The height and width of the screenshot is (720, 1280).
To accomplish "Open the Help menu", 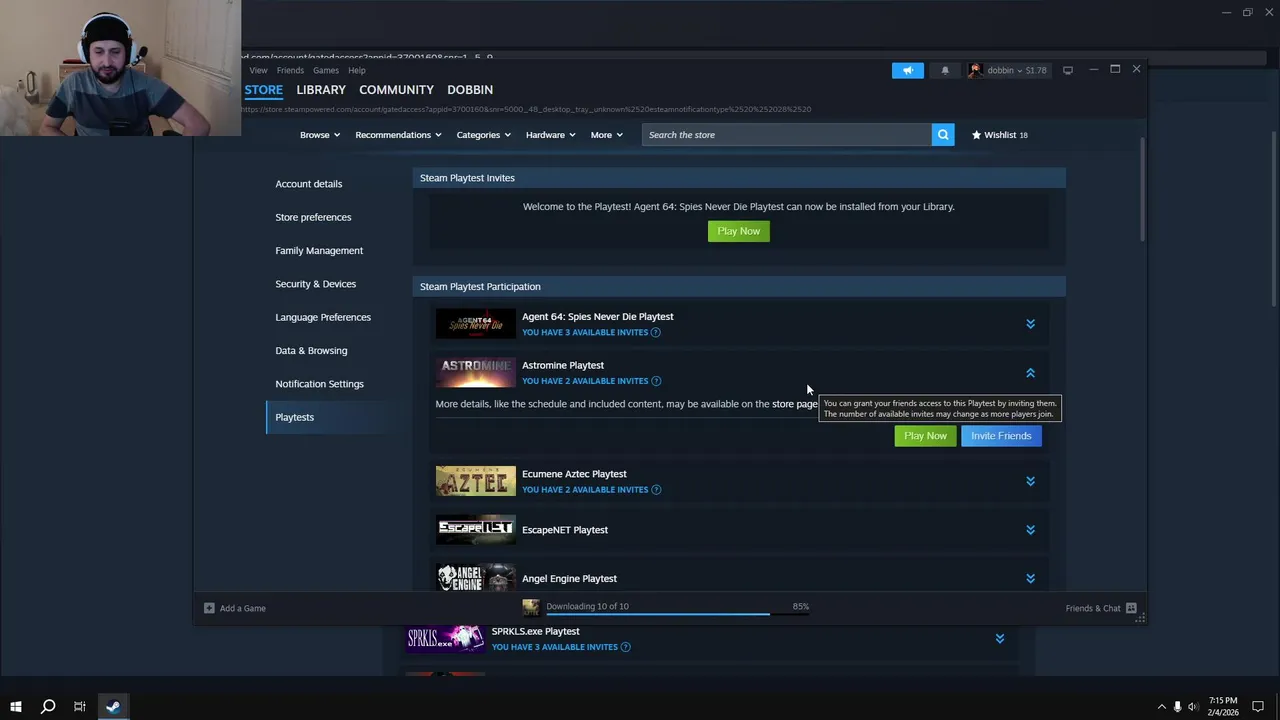I will (357, 70).
